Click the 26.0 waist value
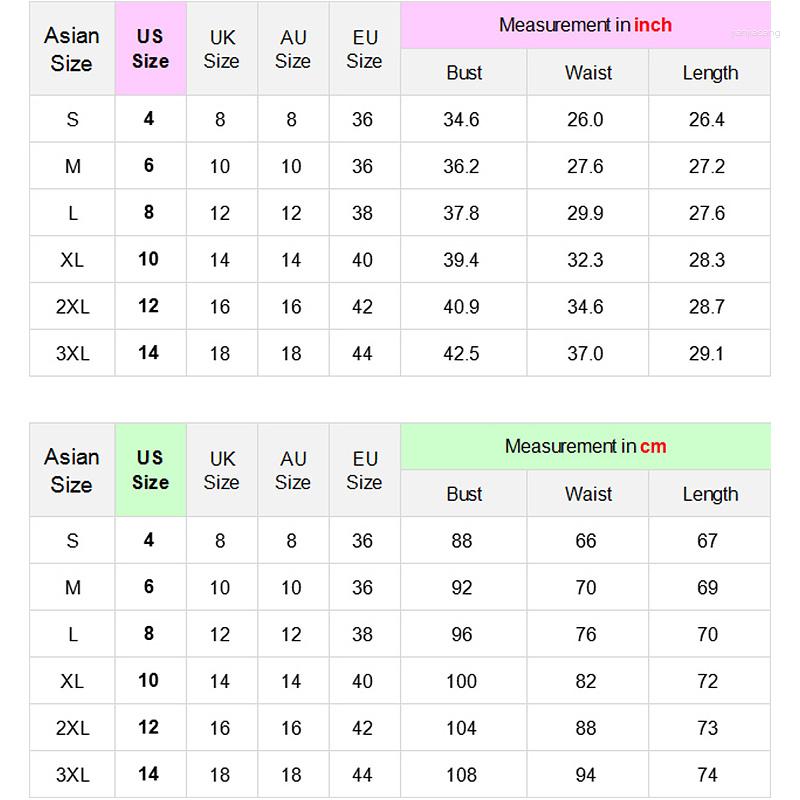This screenshot has height=800, width=800. (x=585, y=119)
